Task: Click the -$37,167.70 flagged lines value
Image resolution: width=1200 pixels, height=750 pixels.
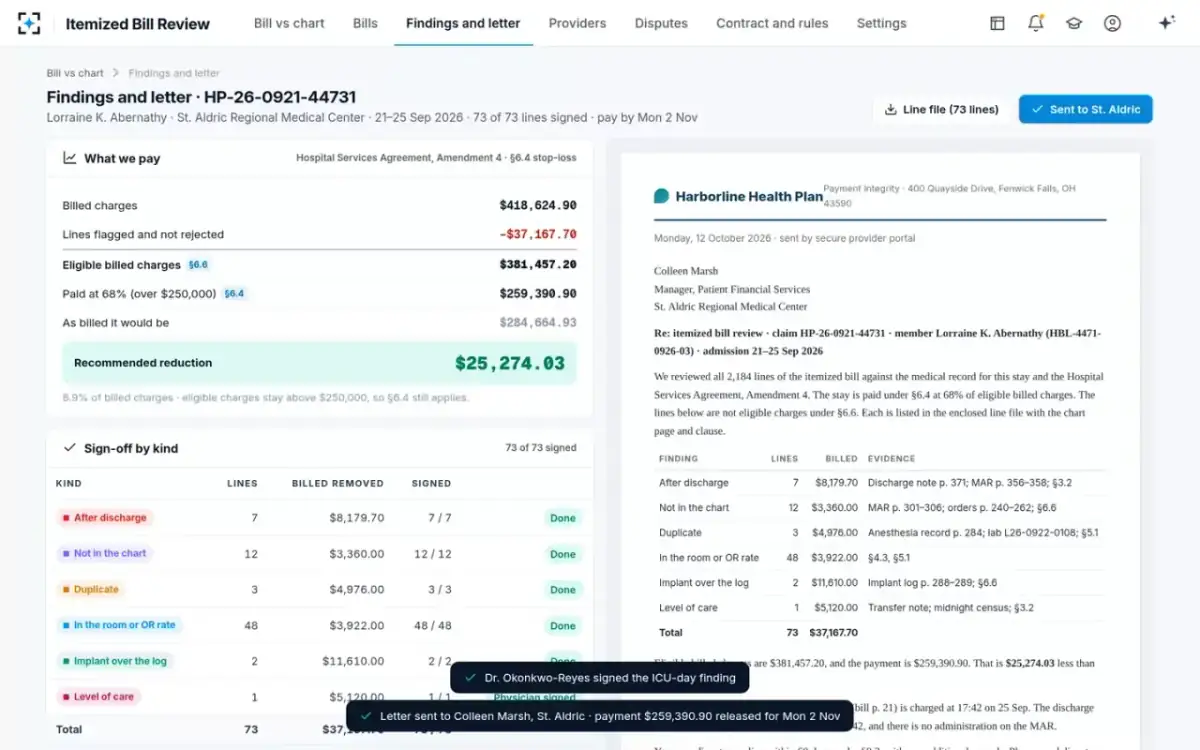Action: 538,235
